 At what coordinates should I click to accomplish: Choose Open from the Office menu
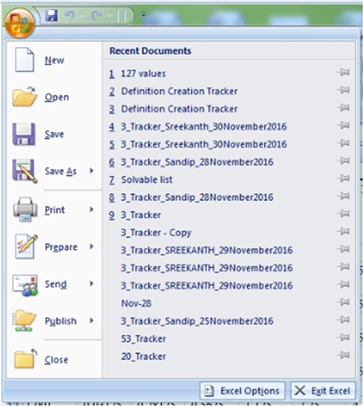click(x=57, y=97)
